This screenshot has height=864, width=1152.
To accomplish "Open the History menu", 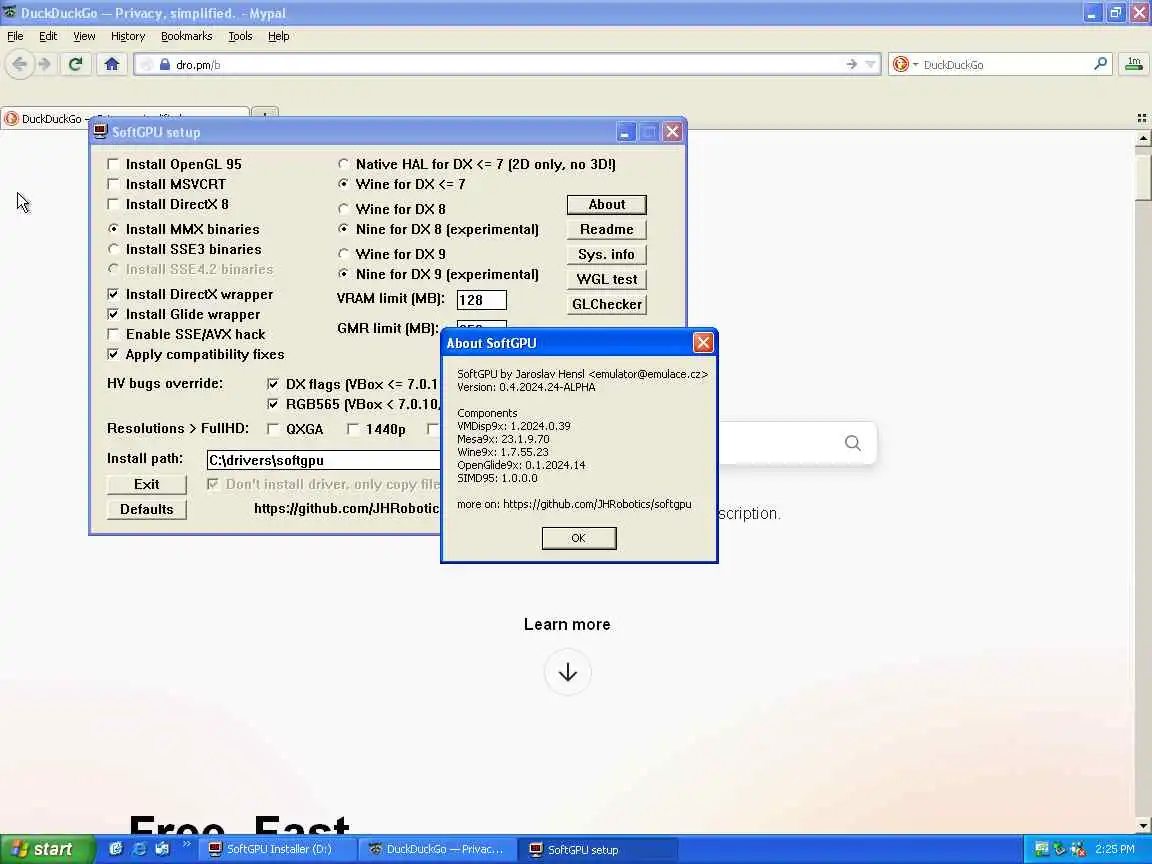I will (128, 36).
